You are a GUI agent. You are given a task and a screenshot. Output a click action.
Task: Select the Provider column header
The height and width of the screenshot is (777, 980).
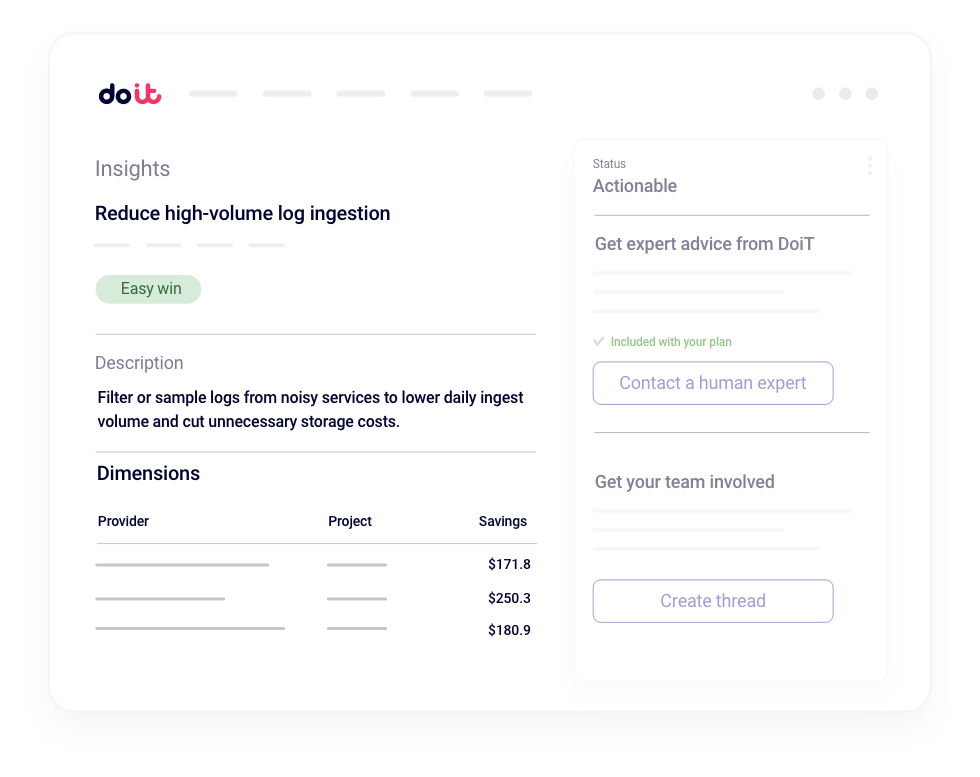click(x=123, y=521)
